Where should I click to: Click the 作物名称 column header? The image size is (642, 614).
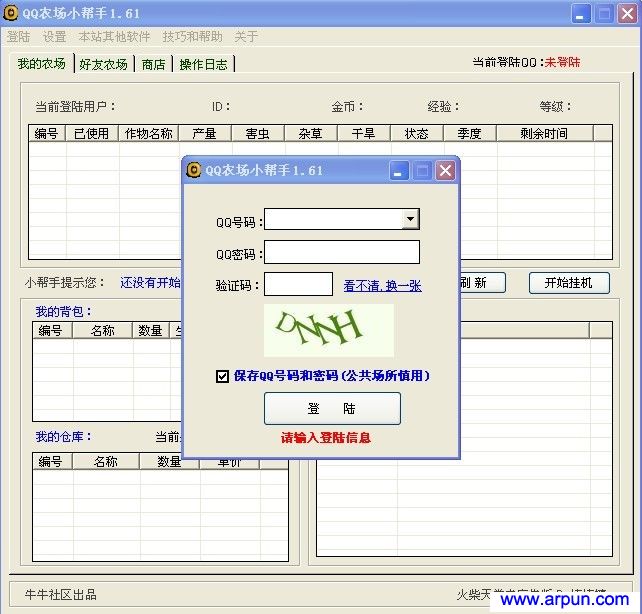(x=148, y=133)
